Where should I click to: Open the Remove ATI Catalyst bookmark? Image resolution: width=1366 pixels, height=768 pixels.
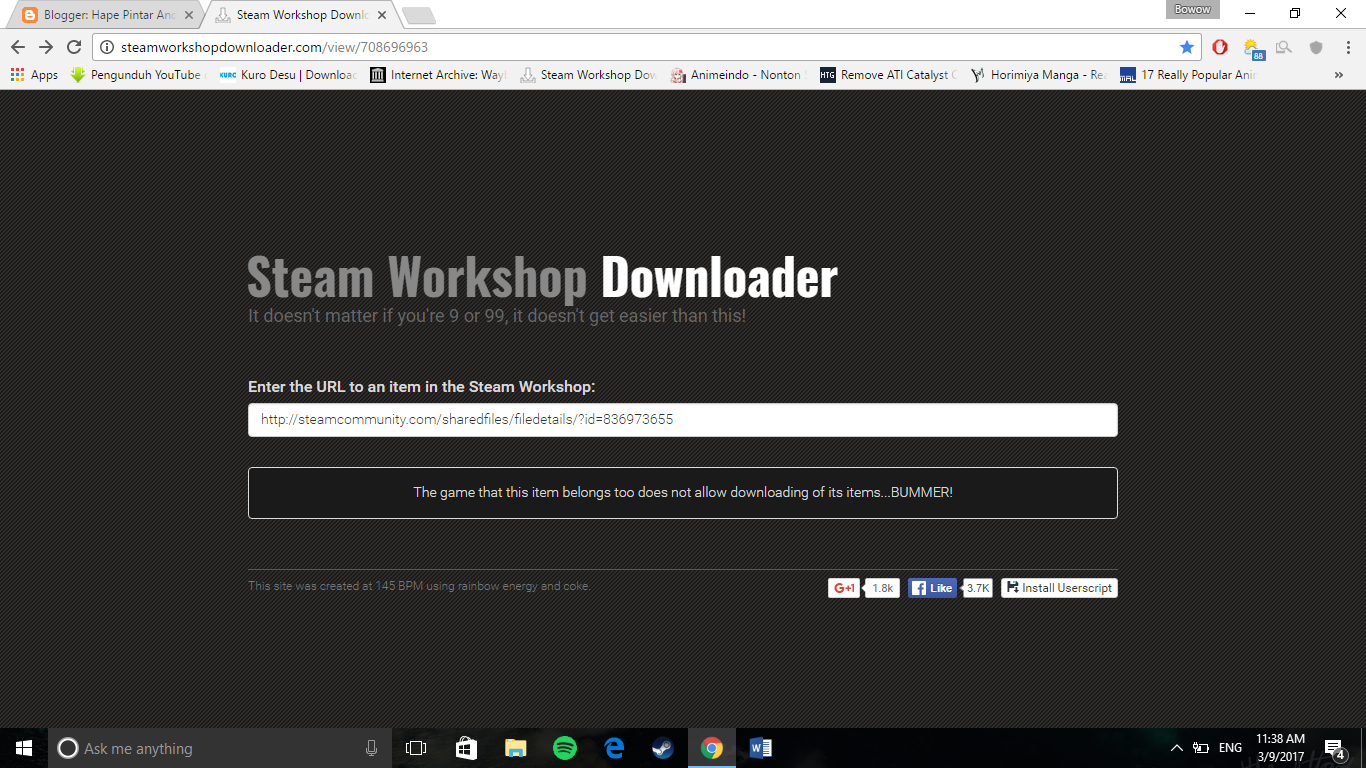888,74
